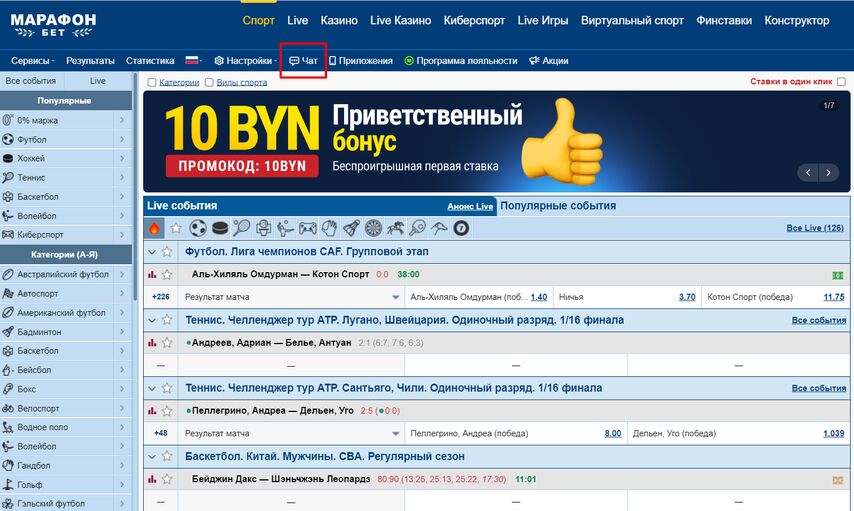Viewport: 854px width, 511px height.
Task: Filter live events by basketball hoop icon
Action: point(264,228)
